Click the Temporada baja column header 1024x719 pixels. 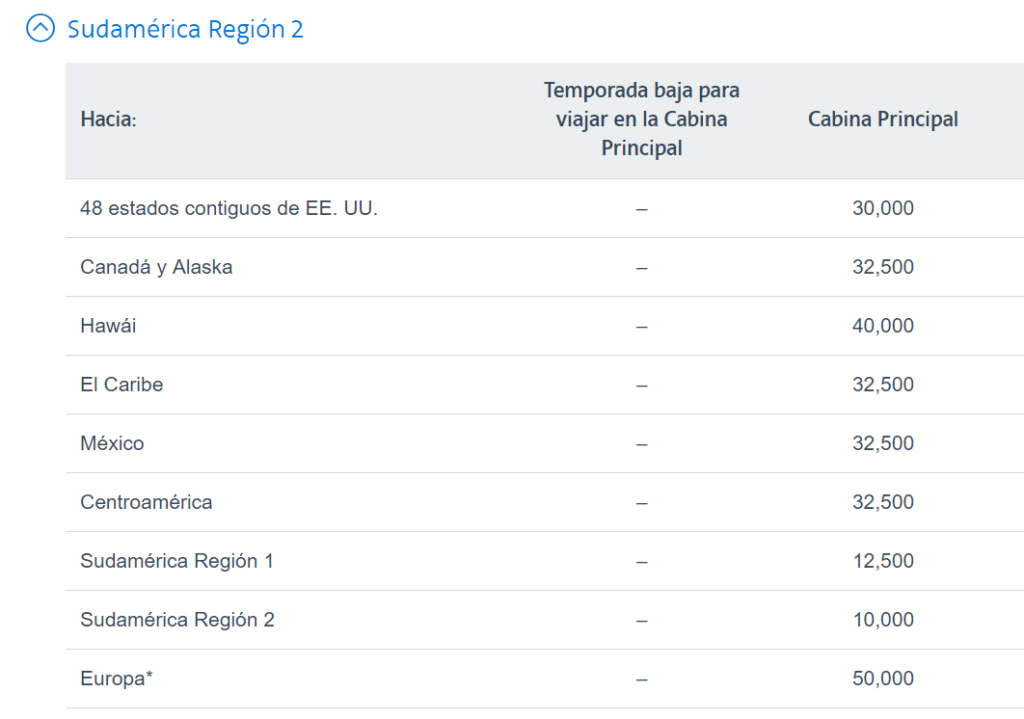pos(641,118)
